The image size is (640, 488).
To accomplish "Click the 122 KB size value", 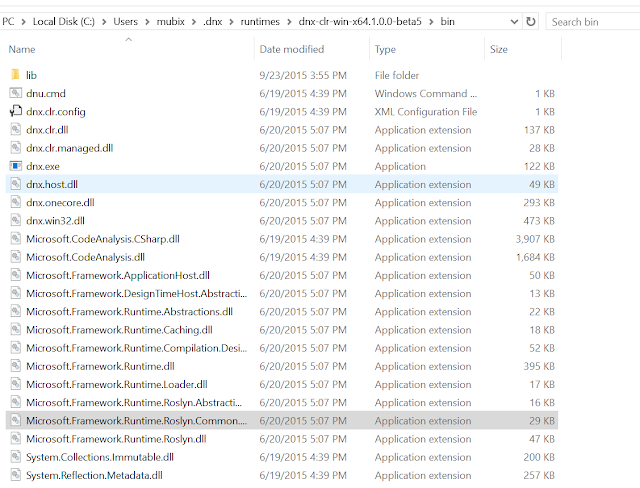I will [x=539, y=166].
